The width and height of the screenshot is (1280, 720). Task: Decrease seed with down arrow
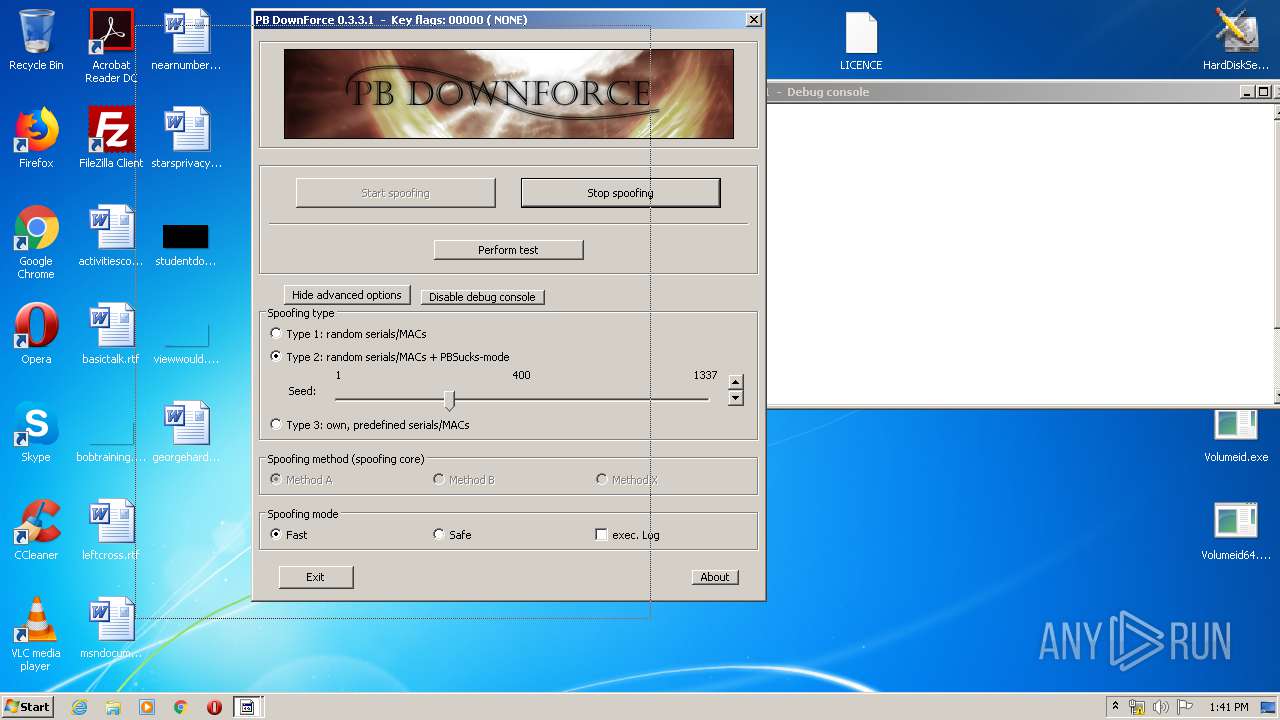pos(736,398)
